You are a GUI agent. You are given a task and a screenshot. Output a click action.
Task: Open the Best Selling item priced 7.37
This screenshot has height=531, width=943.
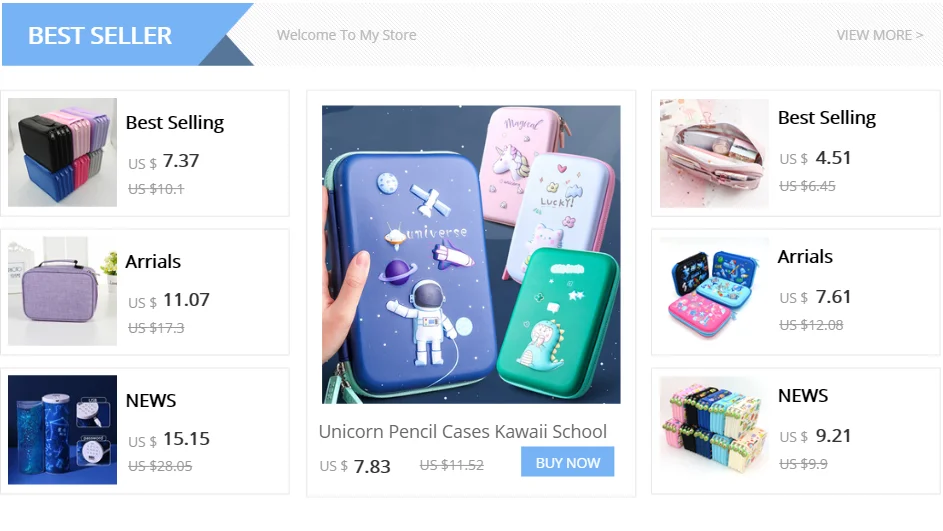click(x=145, y=153)
